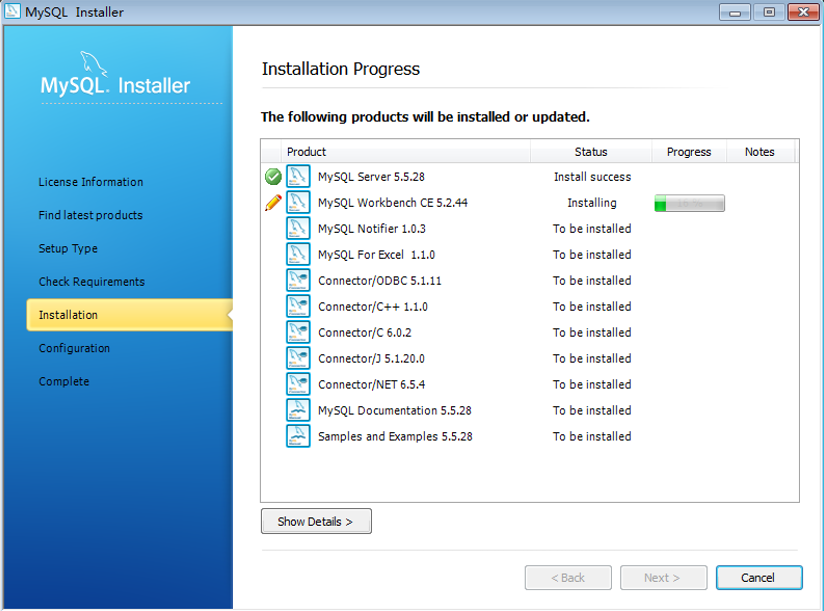Maximize the MySQL Installer window

769,12
